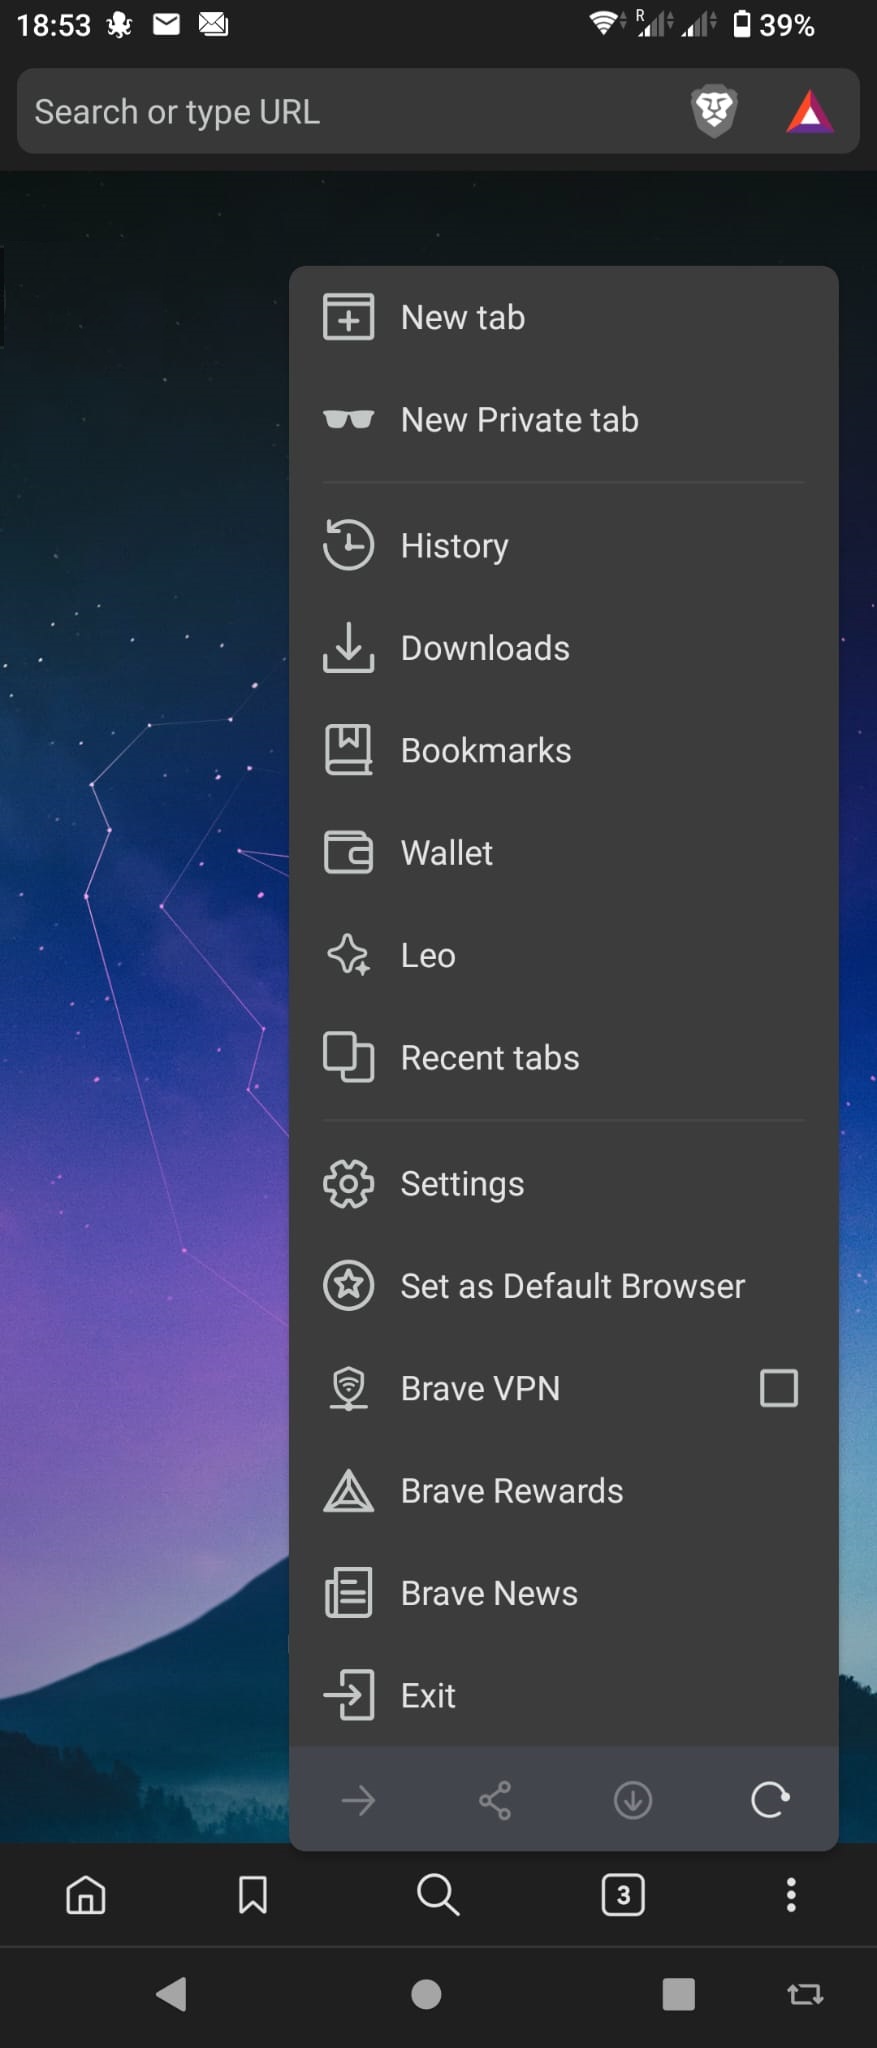
Task: Open Brave Rewards triangle icon in address bar
Action: pyautogui.click(x=810, y=112)
